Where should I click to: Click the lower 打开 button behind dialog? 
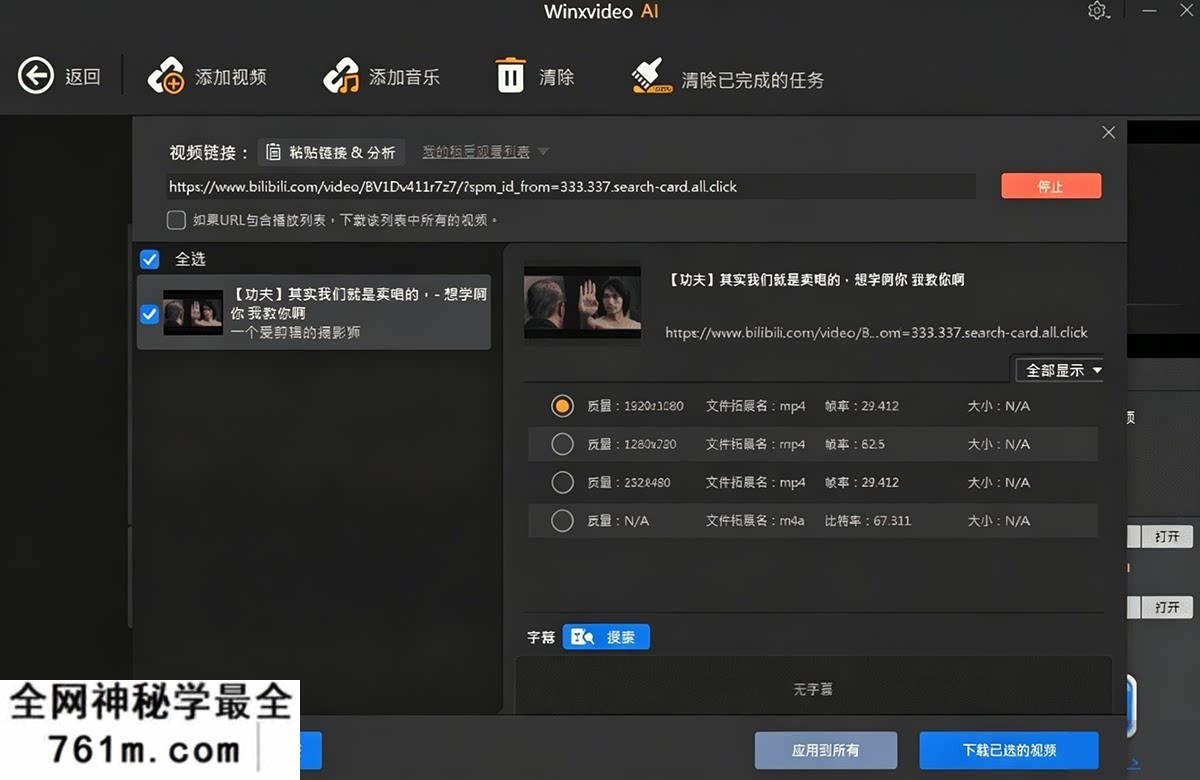[x=1167, y=607]
